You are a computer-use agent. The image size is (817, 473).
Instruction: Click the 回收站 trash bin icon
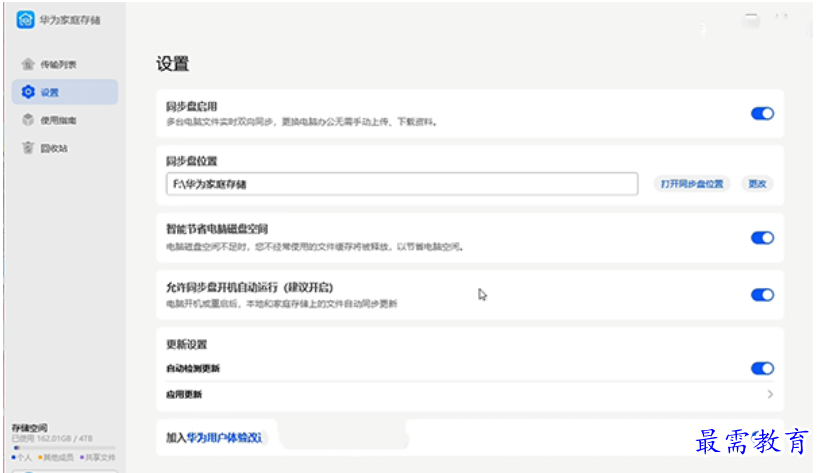tap(28, 148)
